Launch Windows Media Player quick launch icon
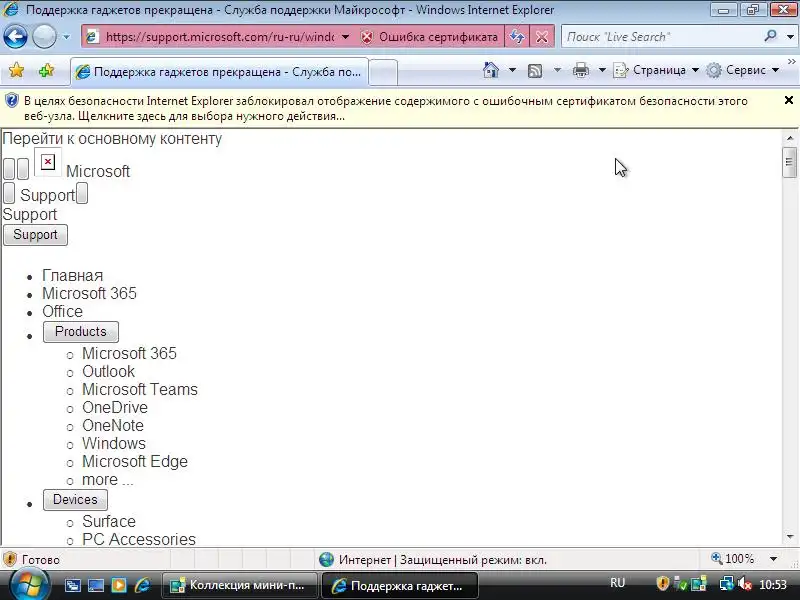 [119, 585]
